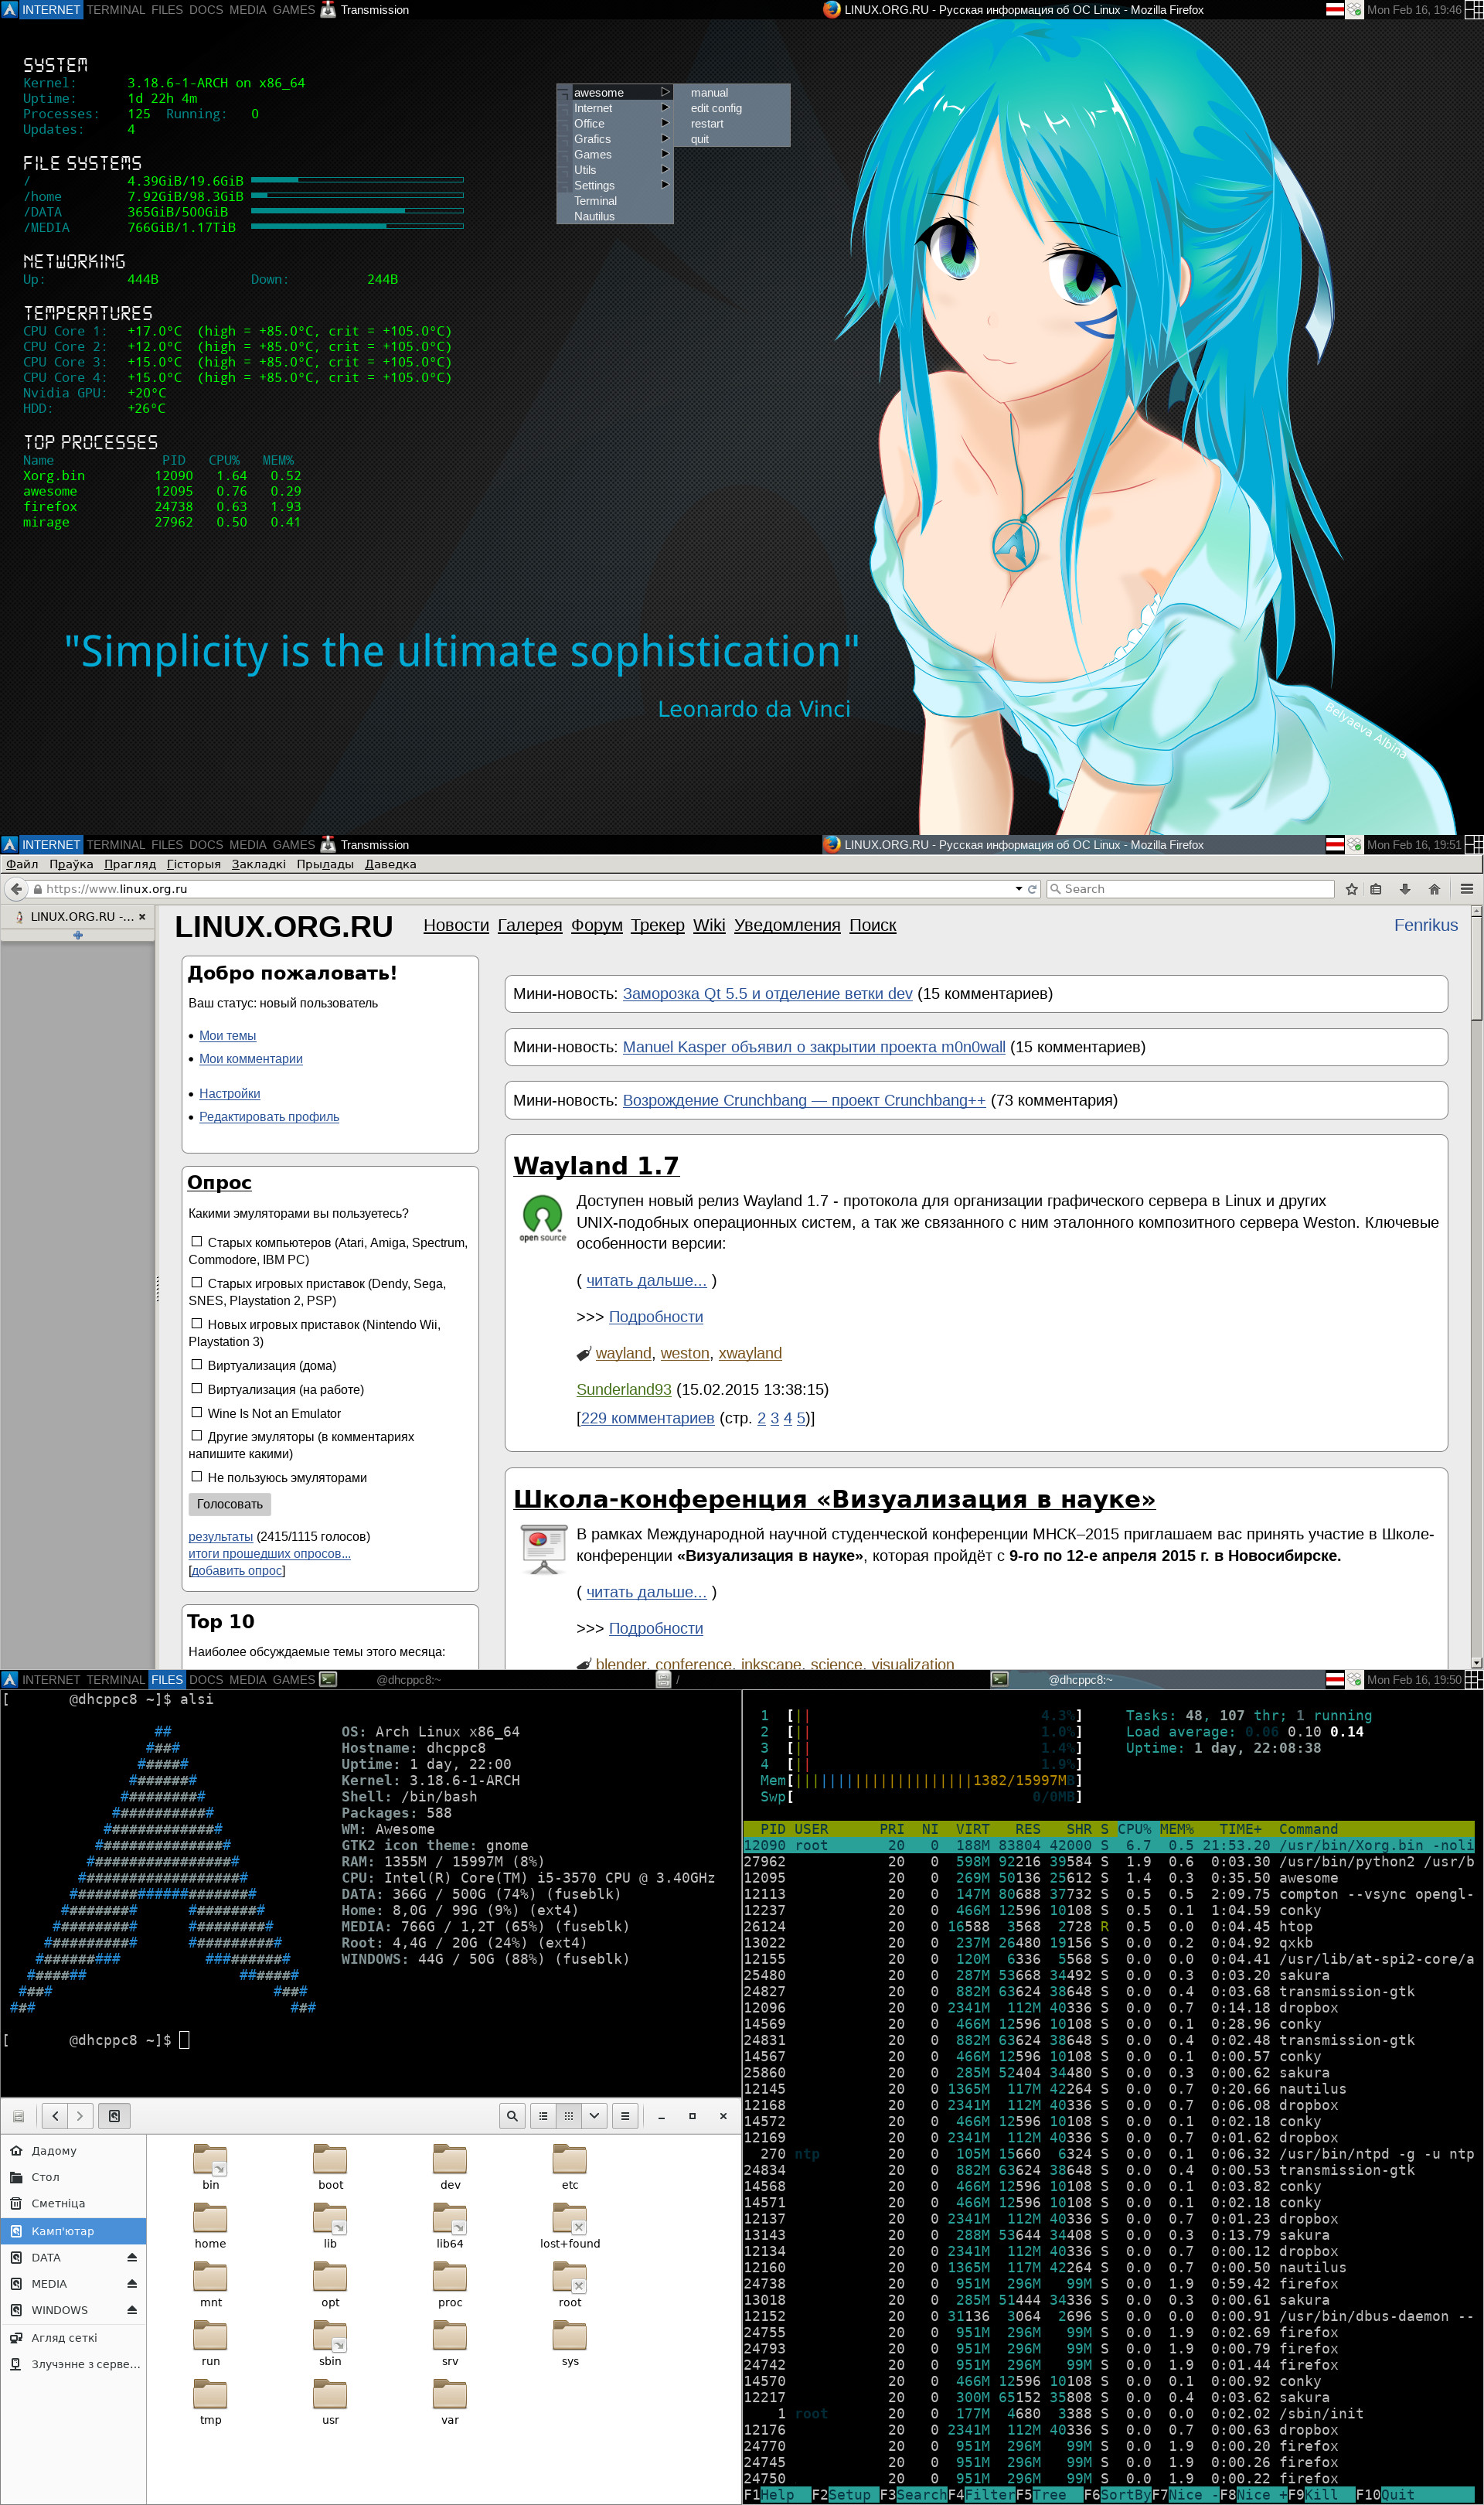Show bookmarks list icon in Firefox toolbar

pyautogui.click(x=1376, y=888)
